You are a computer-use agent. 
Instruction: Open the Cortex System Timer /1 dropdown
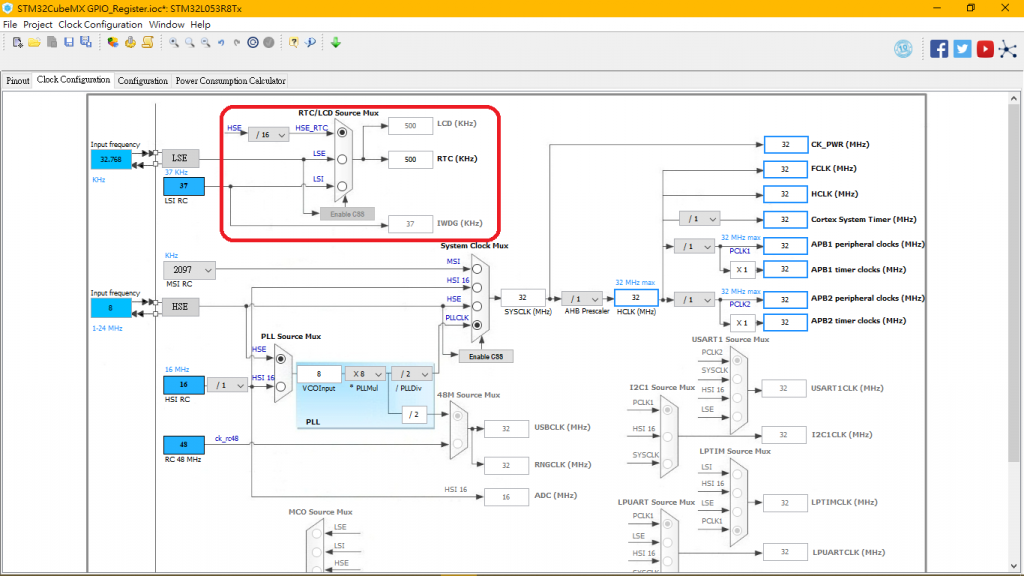[699, 219]
